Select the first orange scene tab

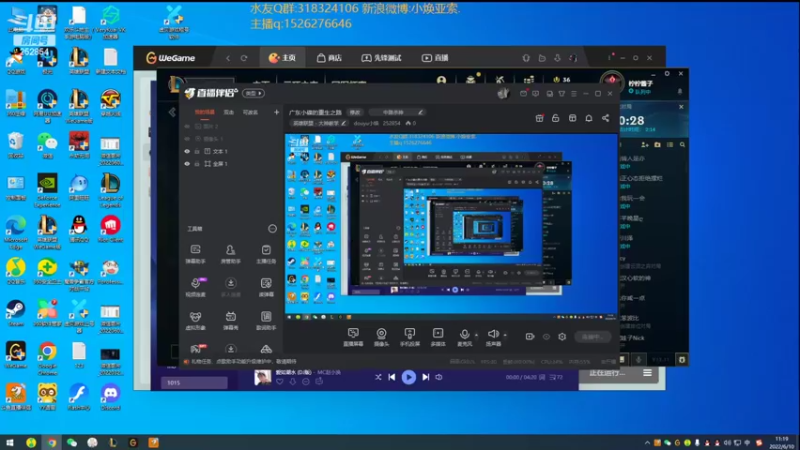pos(205,112)
